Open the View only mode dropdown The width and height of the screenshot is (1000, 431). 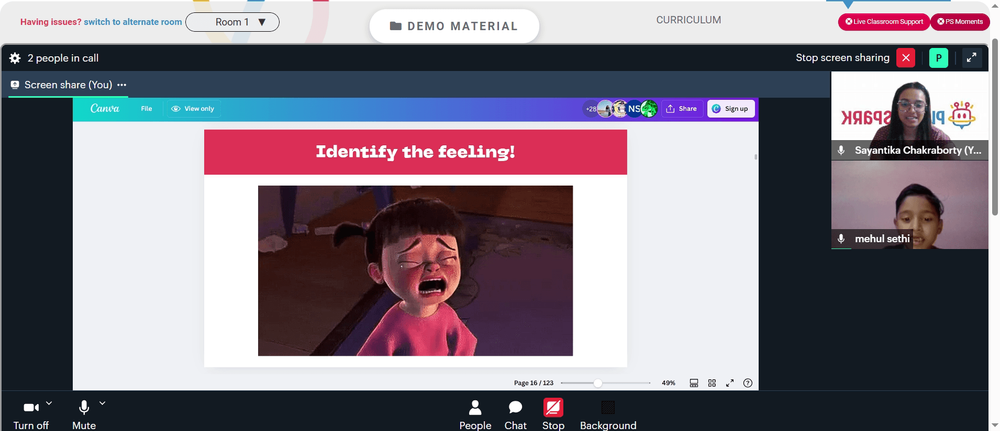(x=193, y=109)
